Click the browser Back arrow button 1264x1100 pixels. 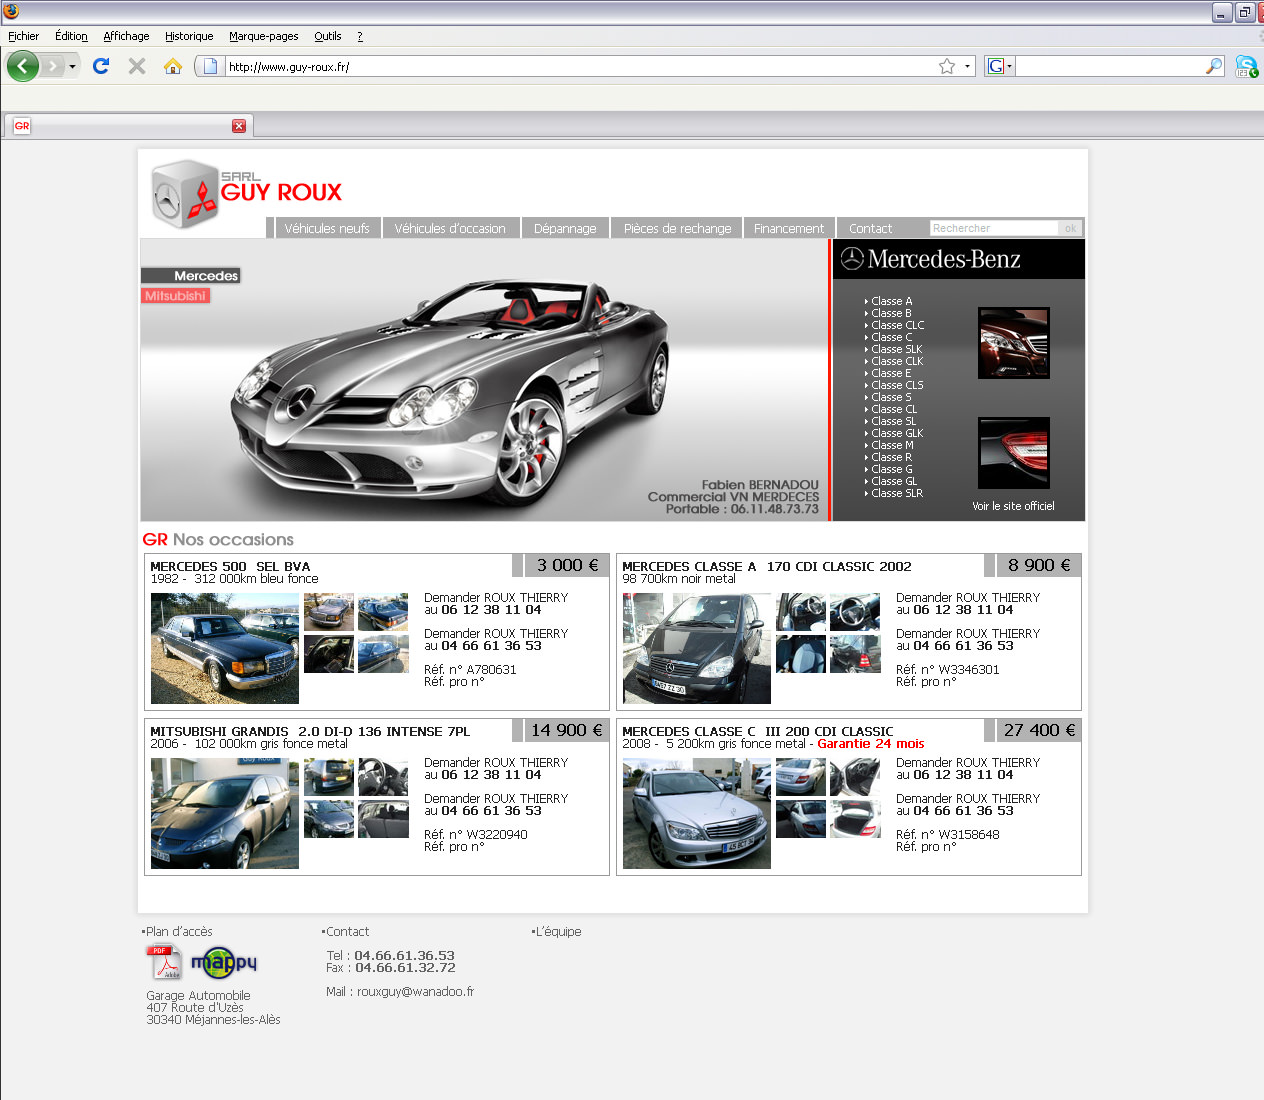[x=23, y=67]
